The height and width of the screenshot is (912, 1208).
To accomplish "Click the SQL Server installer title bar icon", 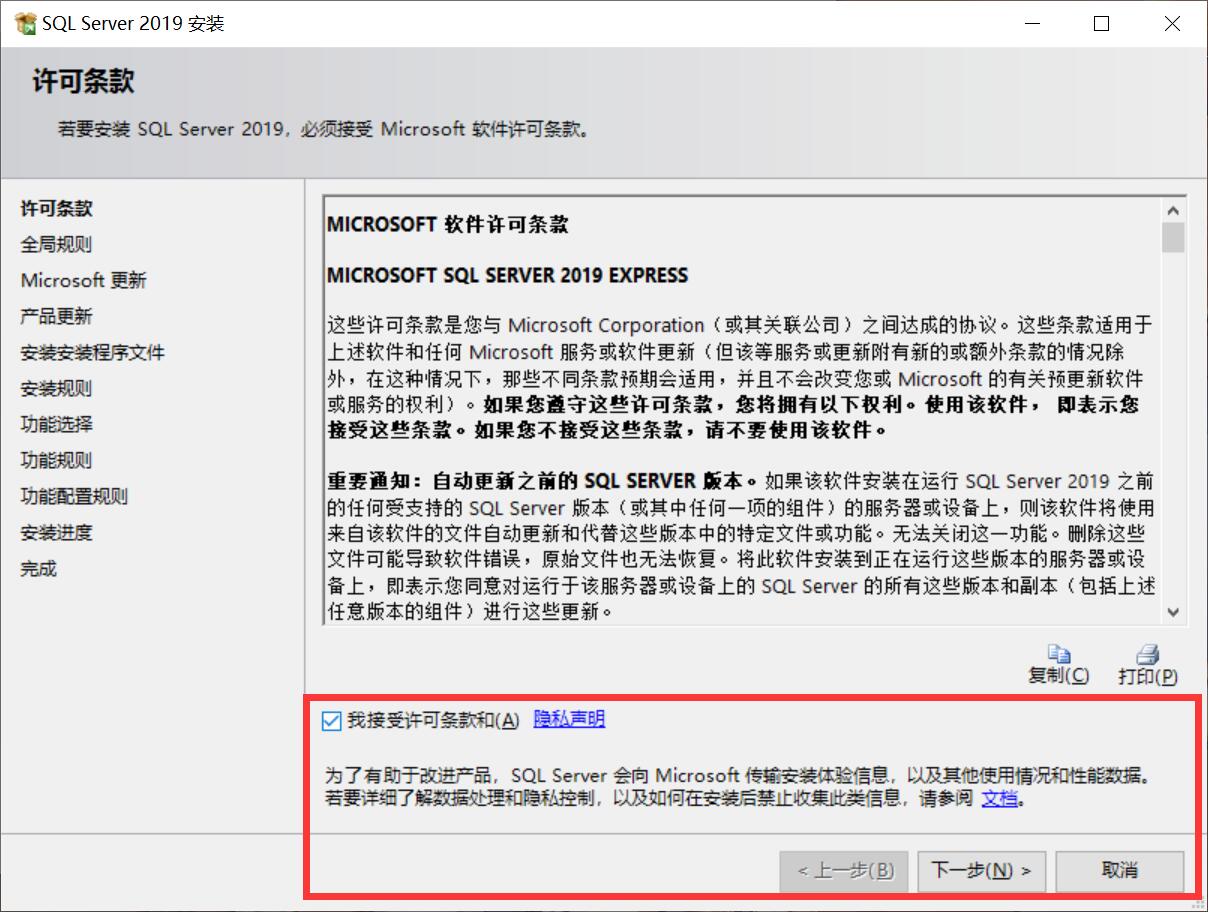I will coord(25,23).
